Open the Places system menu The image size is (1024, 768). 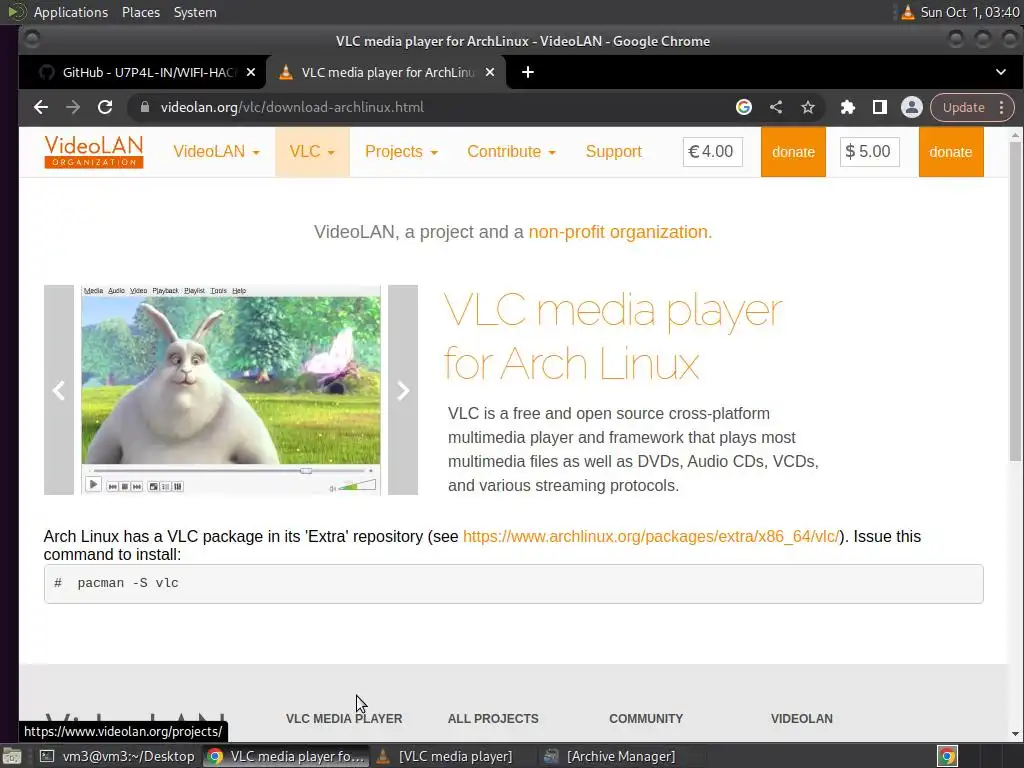click(x=140, y=12)
